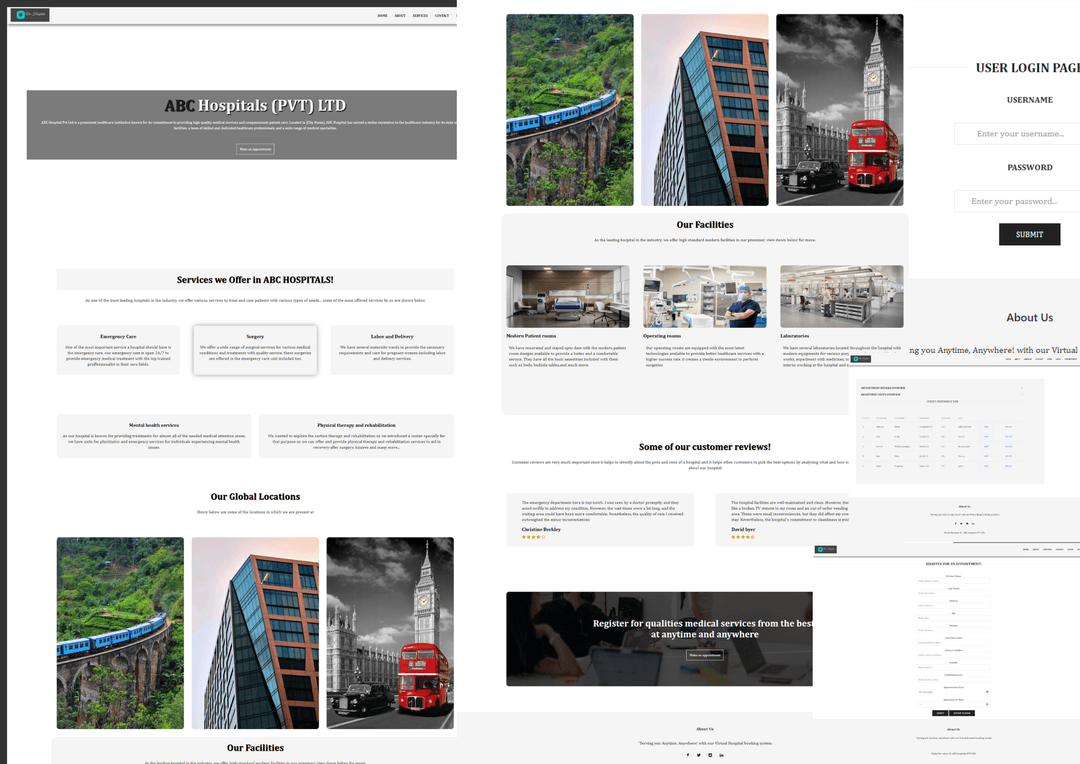Open the LinkedIn icon under the 'Serving you Anytime' tagline
Screen dimensions: 1080x764
(x=722, y=755)
